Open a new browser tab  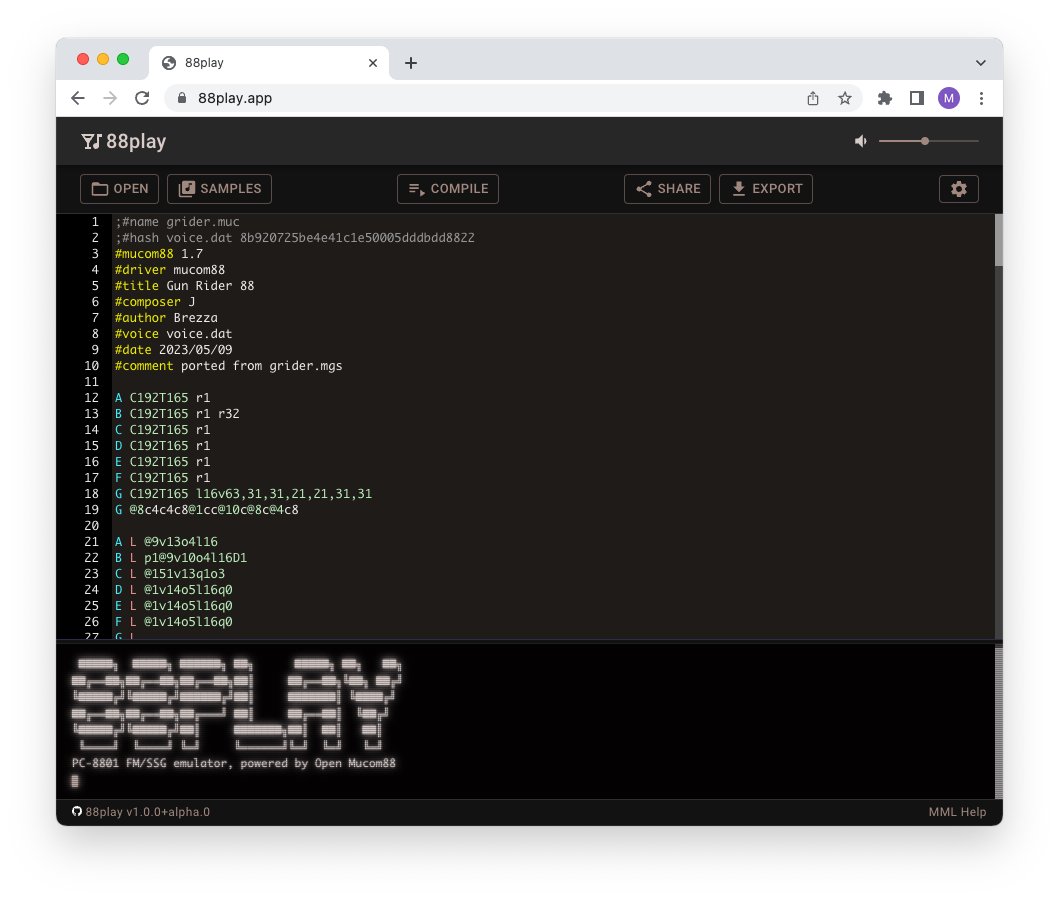point(411,63)
